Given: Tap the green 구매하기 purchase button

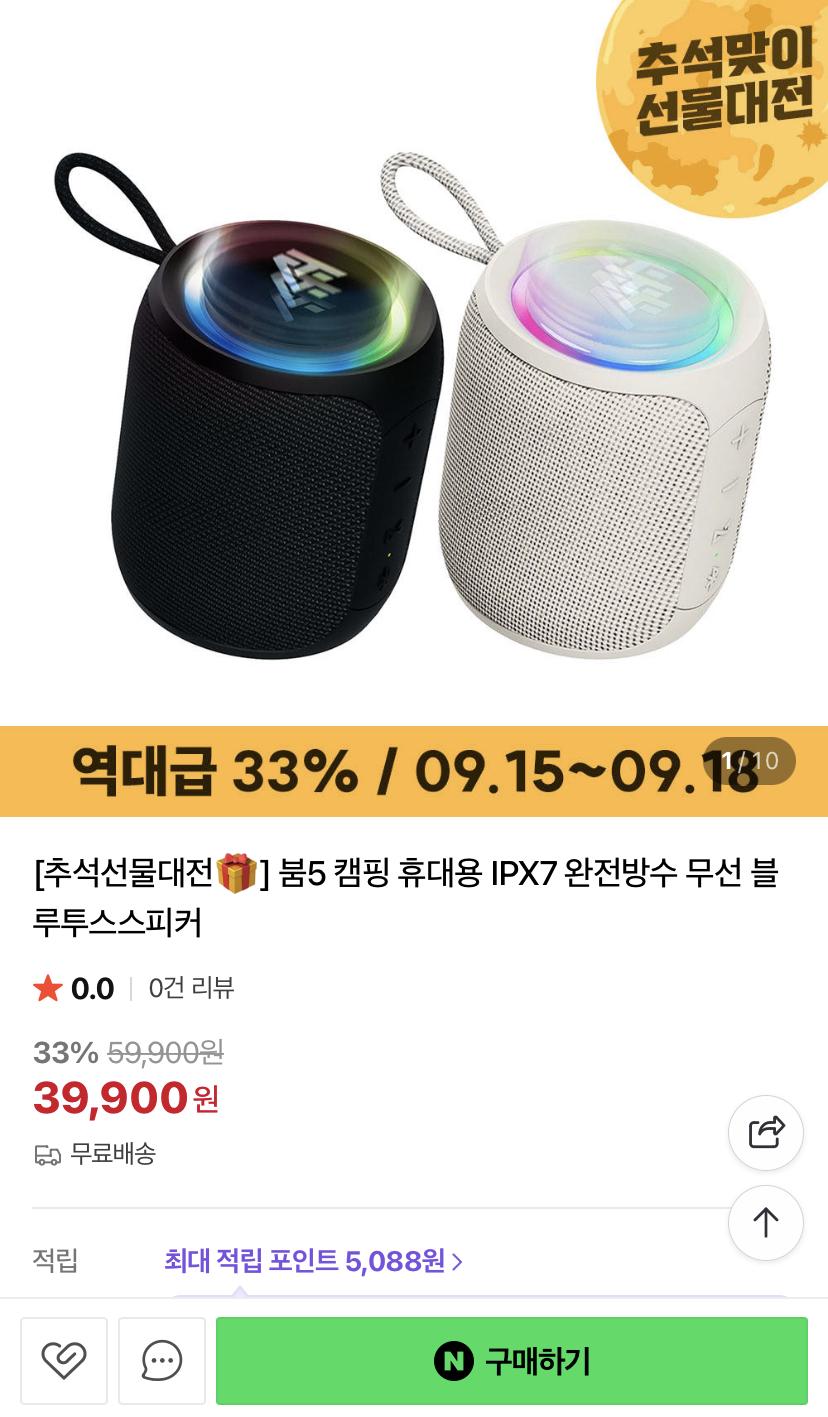Looking at the screenshot, I should (x=512, y=1361).
